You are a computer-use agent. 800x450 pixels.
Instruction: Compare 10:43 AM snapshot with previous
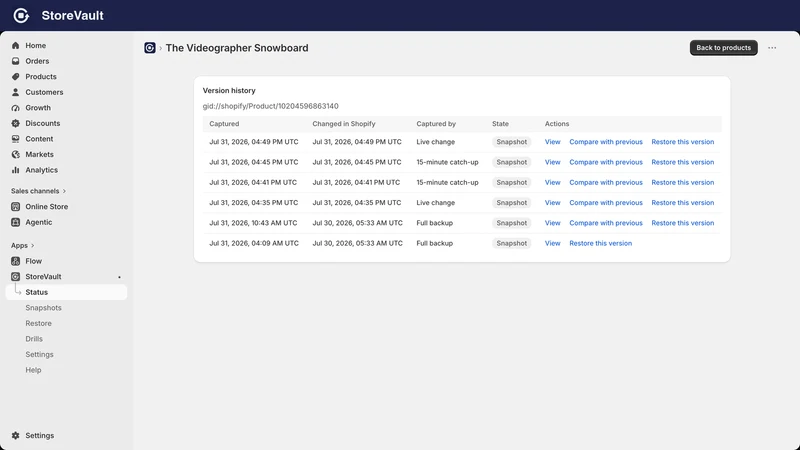tap(606, 223)
